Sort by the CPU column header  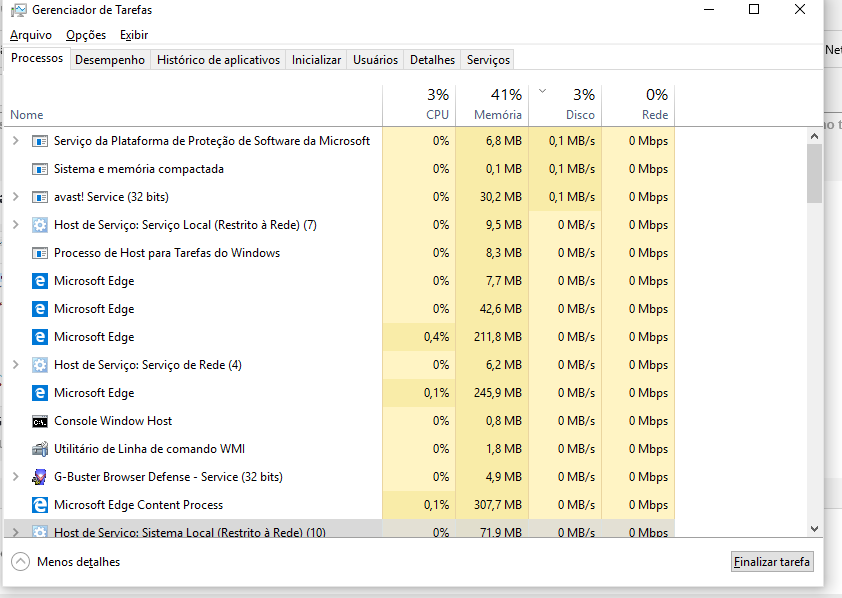pyautogui.click(x=419, y=106)
